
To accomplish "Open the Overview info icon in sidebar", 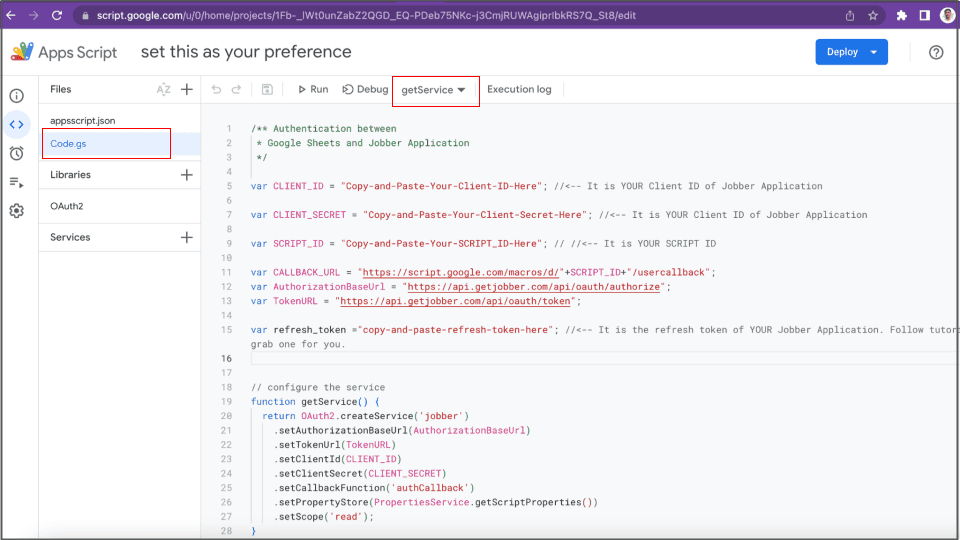I will pos(17,96).
